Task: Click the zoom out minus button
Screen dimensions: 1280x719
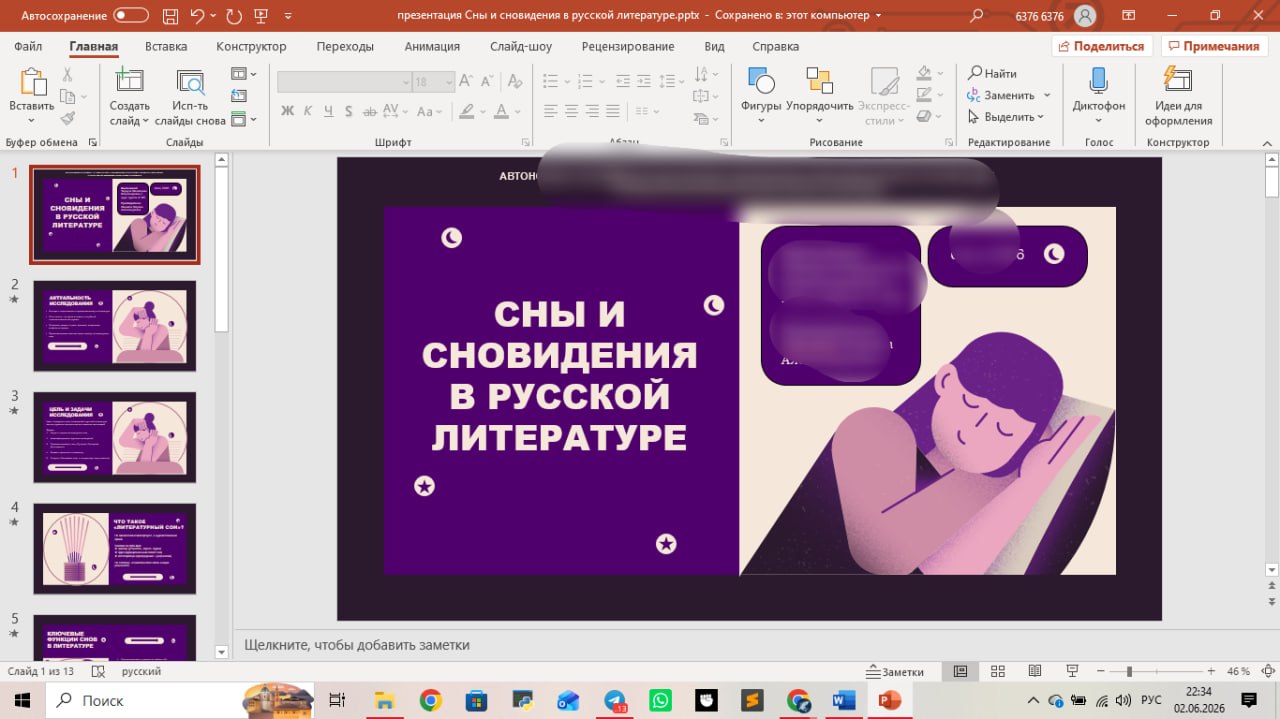Action: pyautogui.click(x=1101, y=672)
